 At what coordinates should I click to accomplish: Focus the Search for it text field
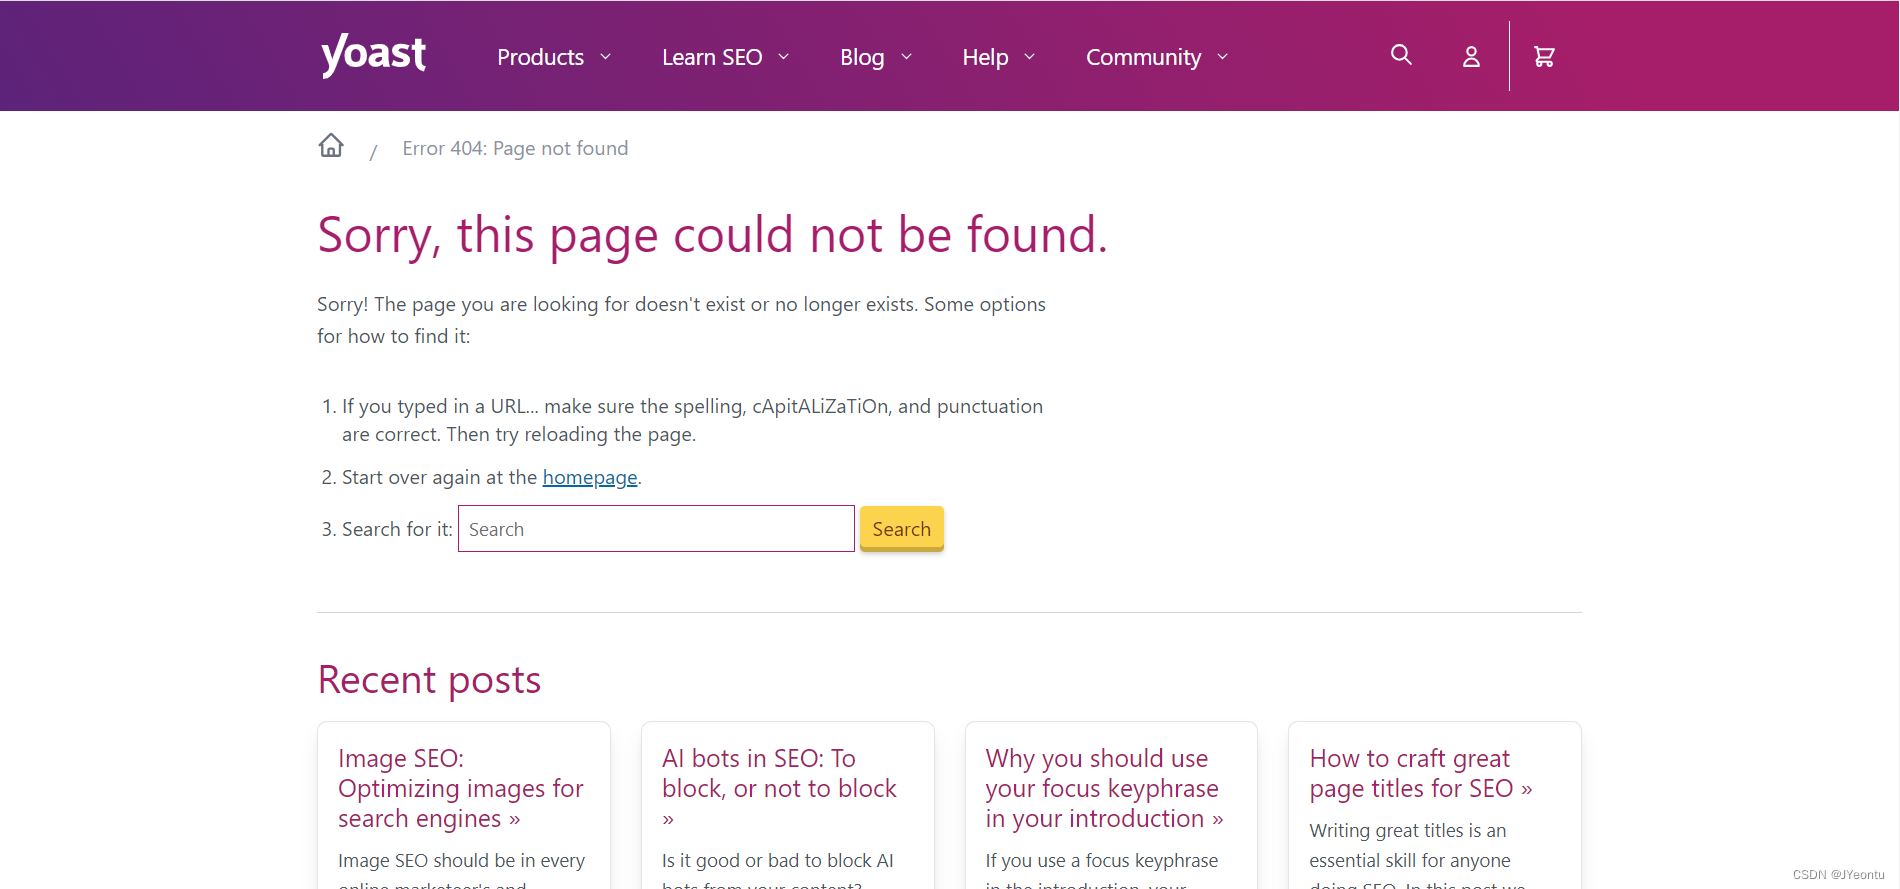coord(656,529)
